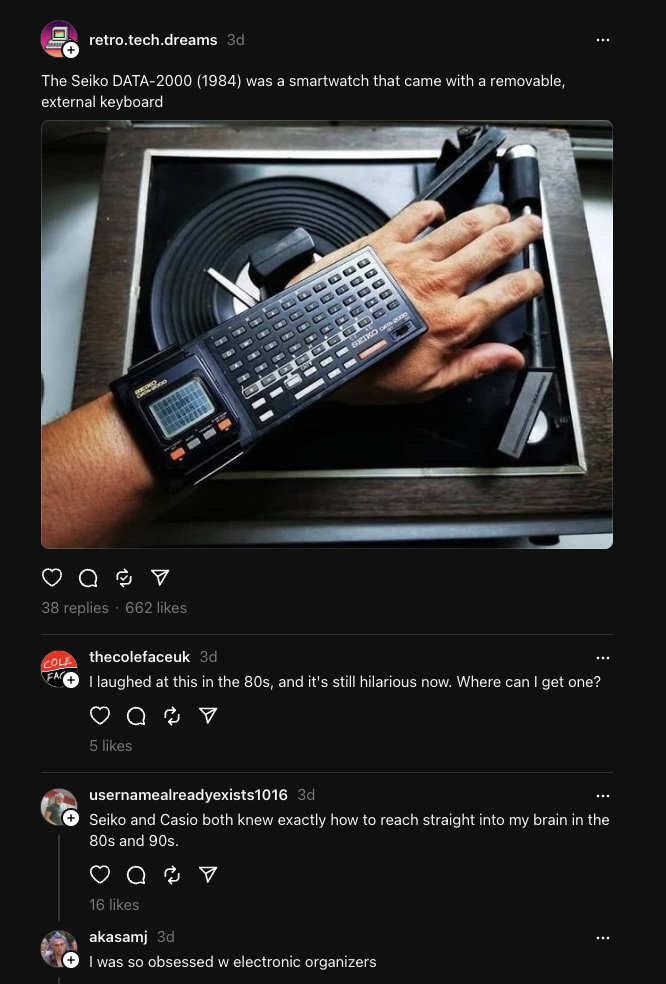Image resolution: width=666 pixels, height=984 pixels.
Task: Follow thecolefaceuk via avatar plus badge
Action: 72,680
